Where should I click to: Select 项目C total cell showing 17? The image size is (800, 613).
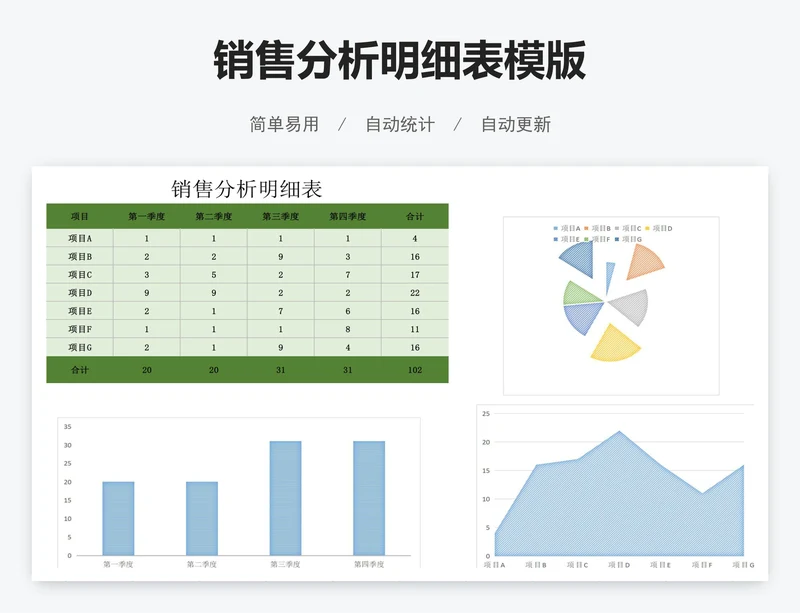click(415, 275)
